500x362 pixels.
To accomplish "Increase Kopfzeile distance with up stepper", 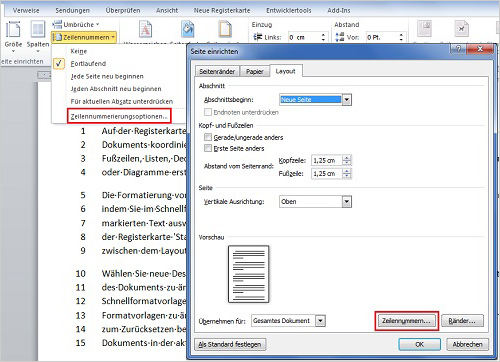I will (x=347, y=158).
